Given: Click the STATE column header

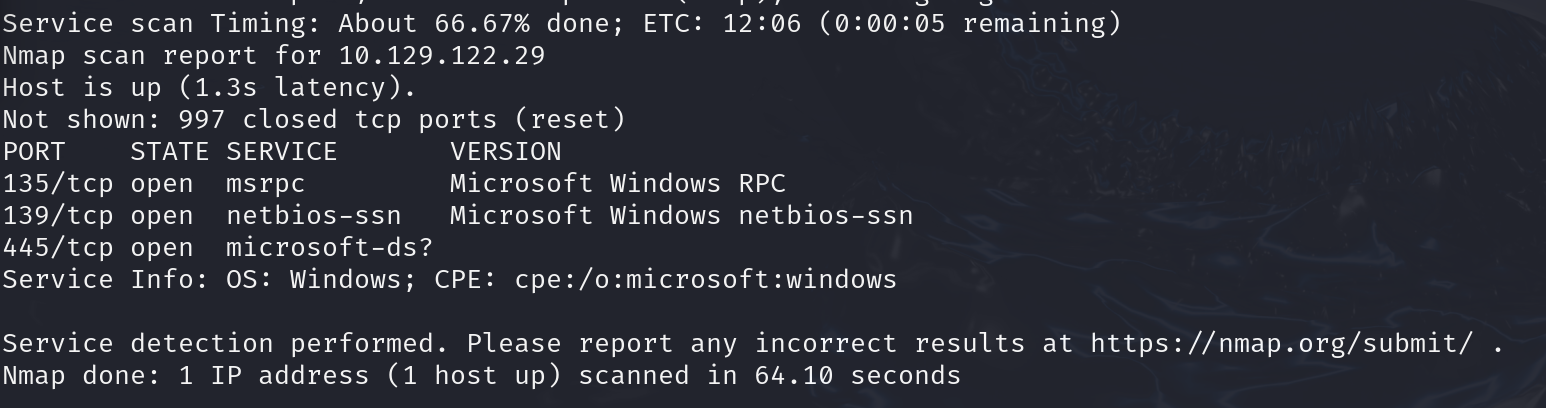Looking at the screenshot, I should point(169,152).
